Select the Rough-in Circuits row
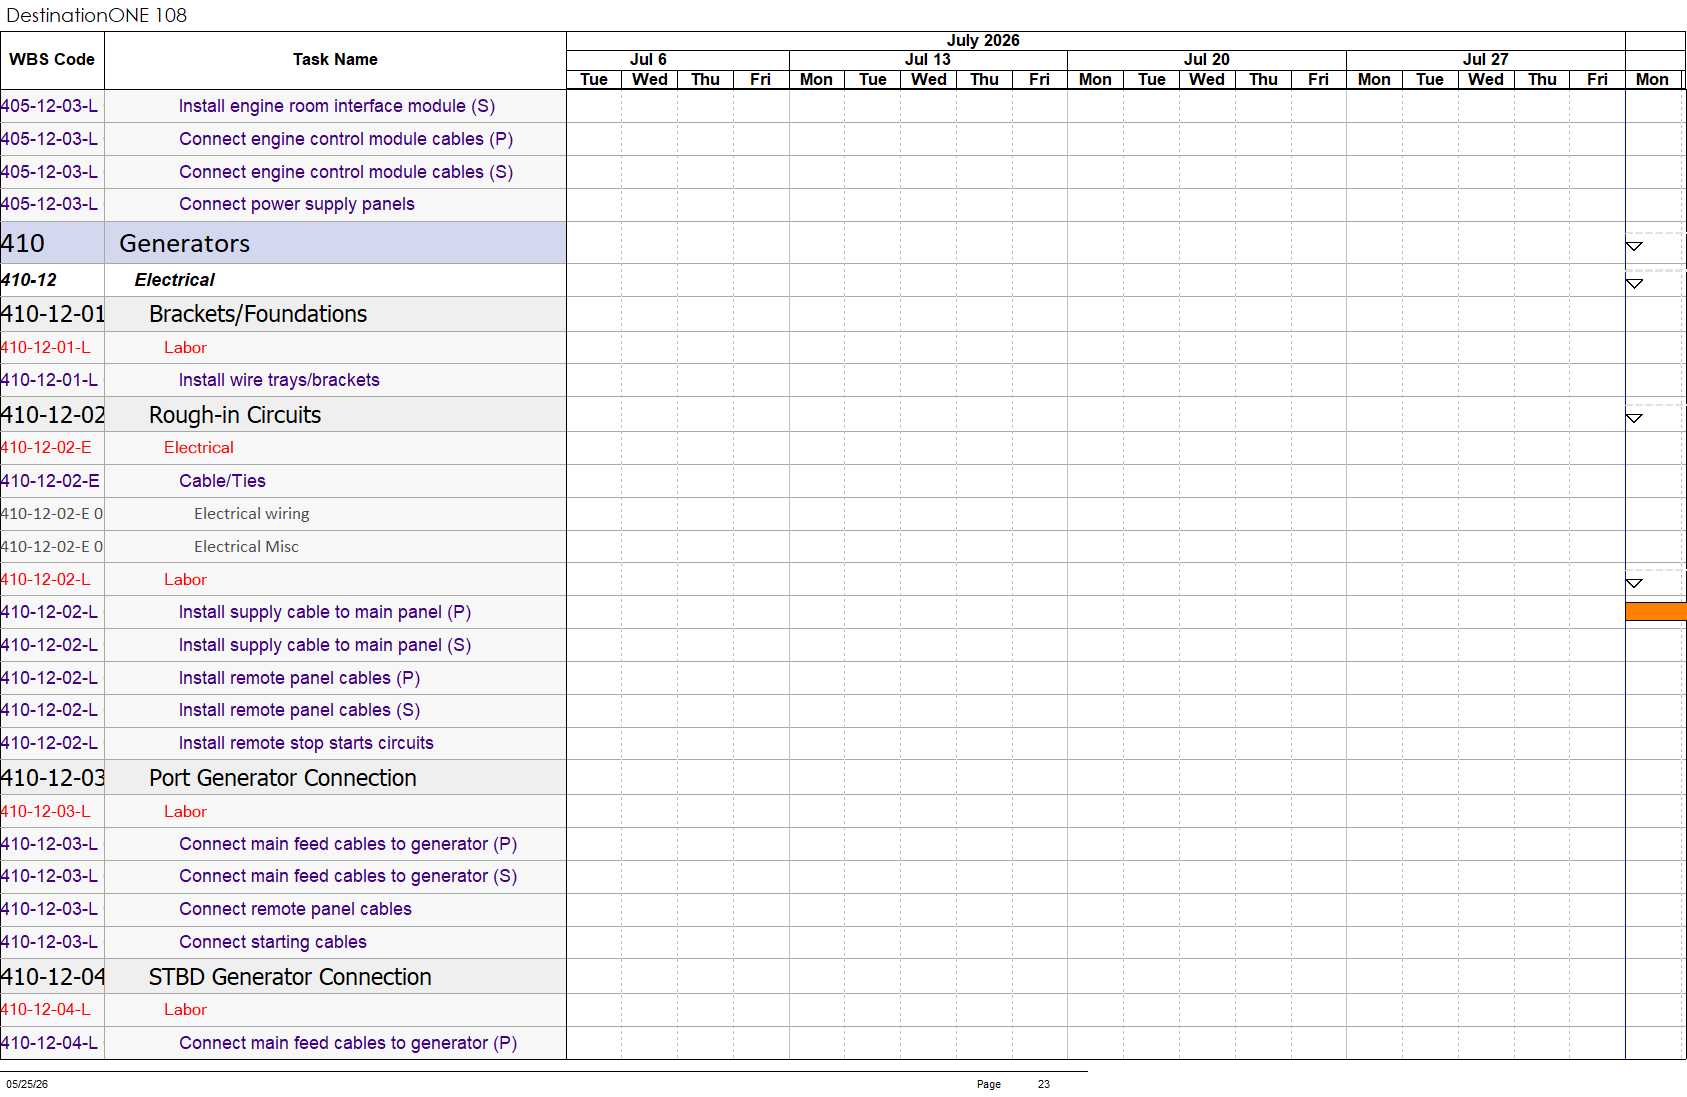Image resolution: width=1687 pixels, height=1097 pixels. click(283, 415)
